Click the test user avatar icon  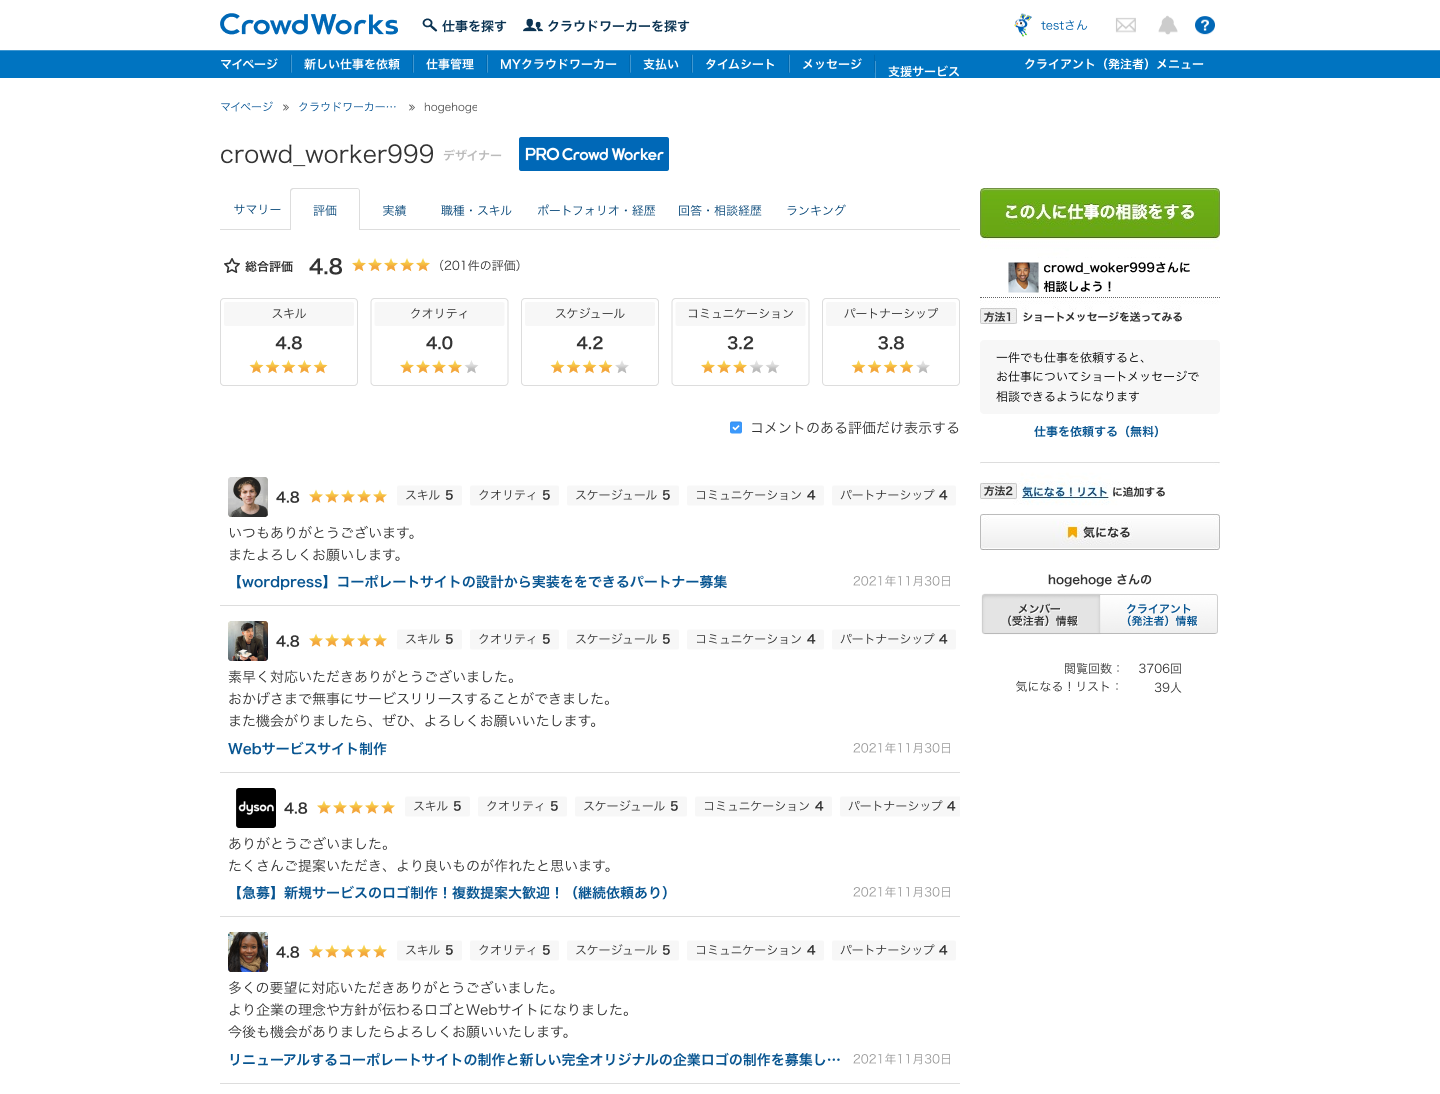tap(1023, 25)
